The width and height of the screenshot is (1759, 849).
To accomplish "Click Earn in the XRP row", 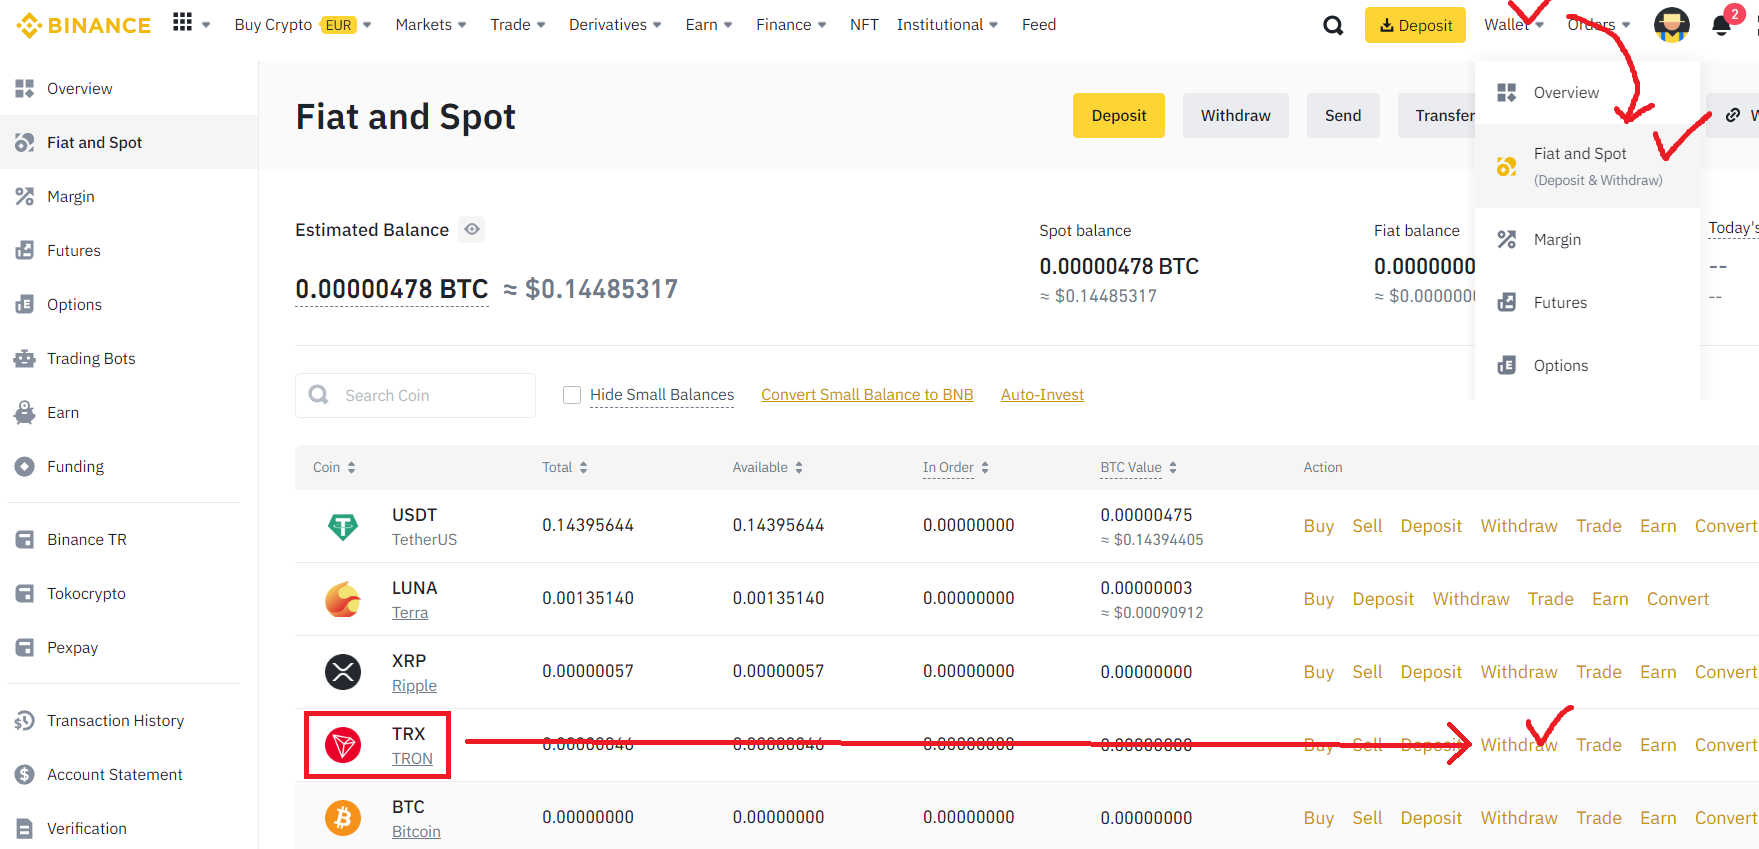I will click(1658, 672).
